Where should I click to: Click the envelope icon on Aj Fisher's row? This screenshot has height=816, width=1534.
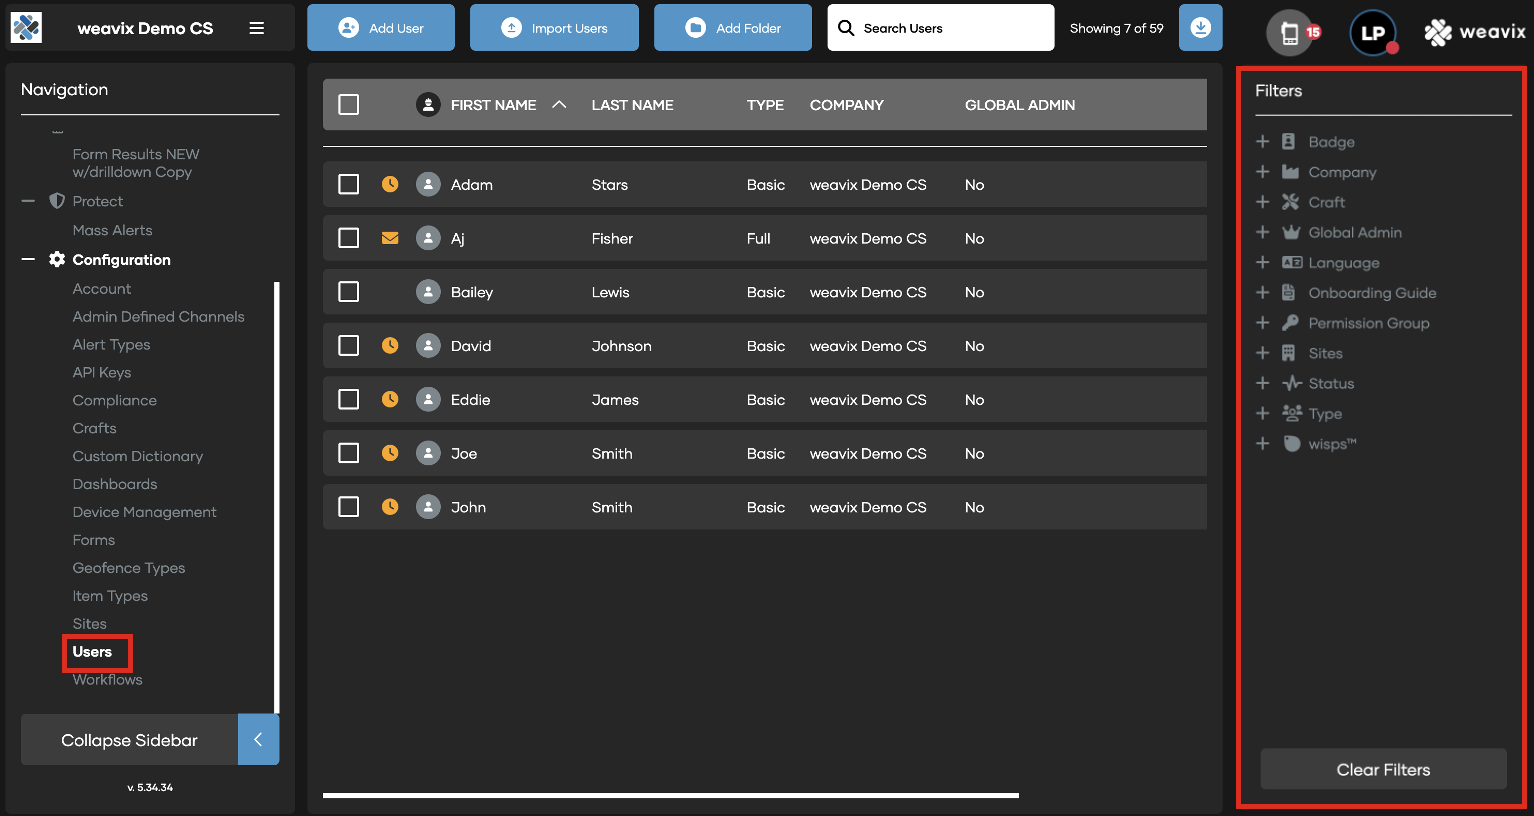(390, 238)
